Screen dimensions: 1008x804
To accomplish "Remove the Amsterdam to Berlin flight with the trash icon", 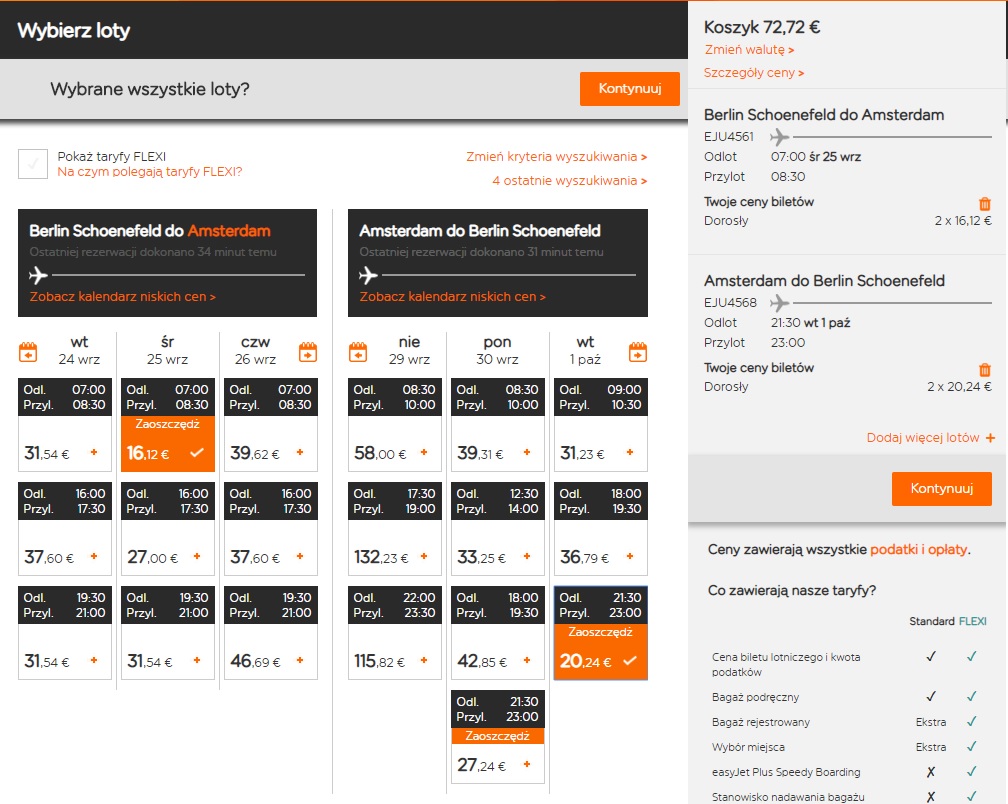I will [984, 370].
